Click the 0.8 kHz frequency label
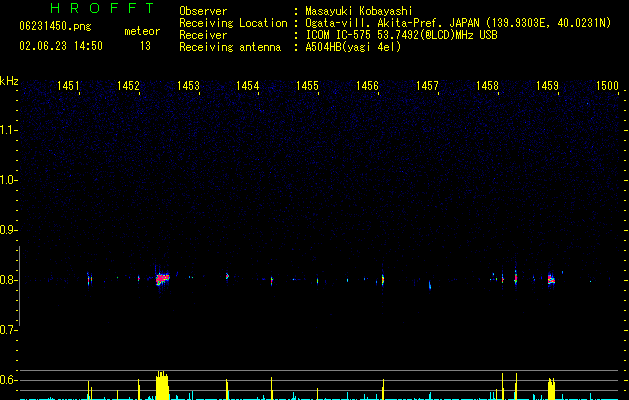The image size is (629, 400). [x=8, y=280]
